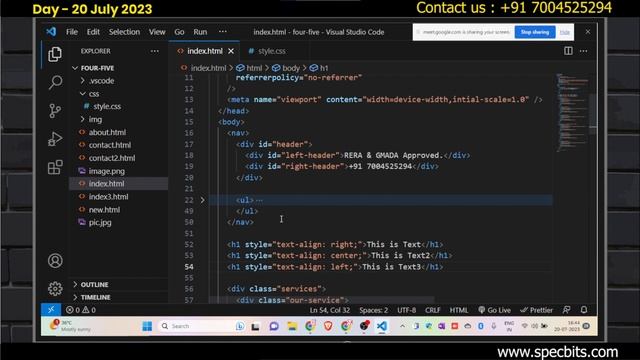The height and width of the screenshot is (360, 640).
Task: Open the File menu
Action: (x=72, y=32)
